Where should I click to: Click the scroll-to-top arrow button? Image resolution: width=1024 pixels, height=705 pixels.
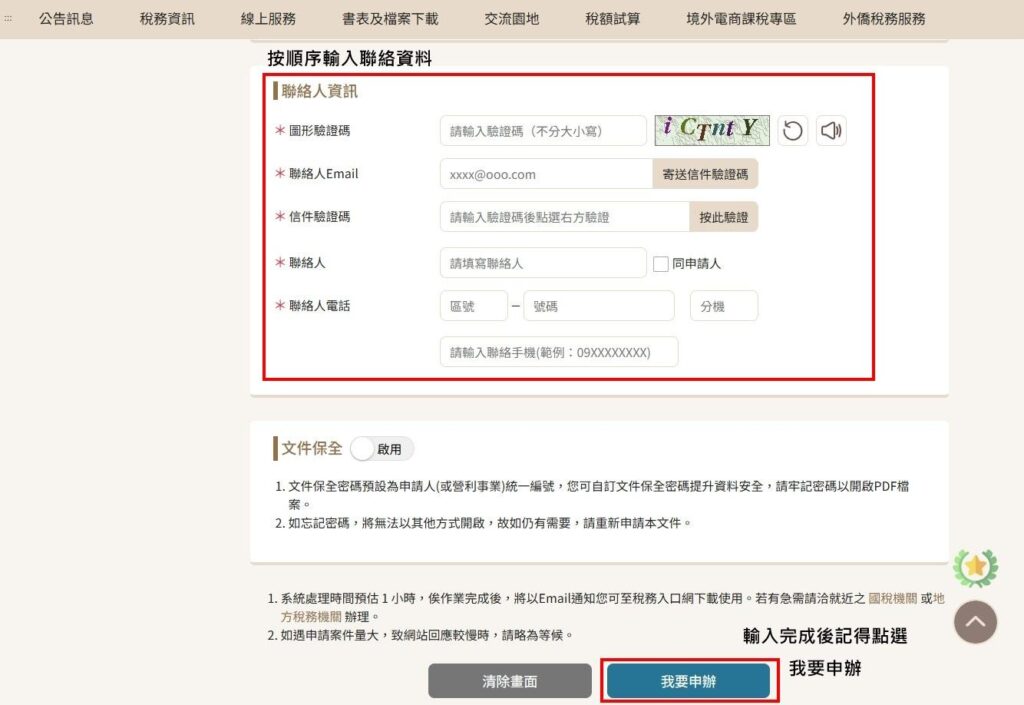point(975,622)
